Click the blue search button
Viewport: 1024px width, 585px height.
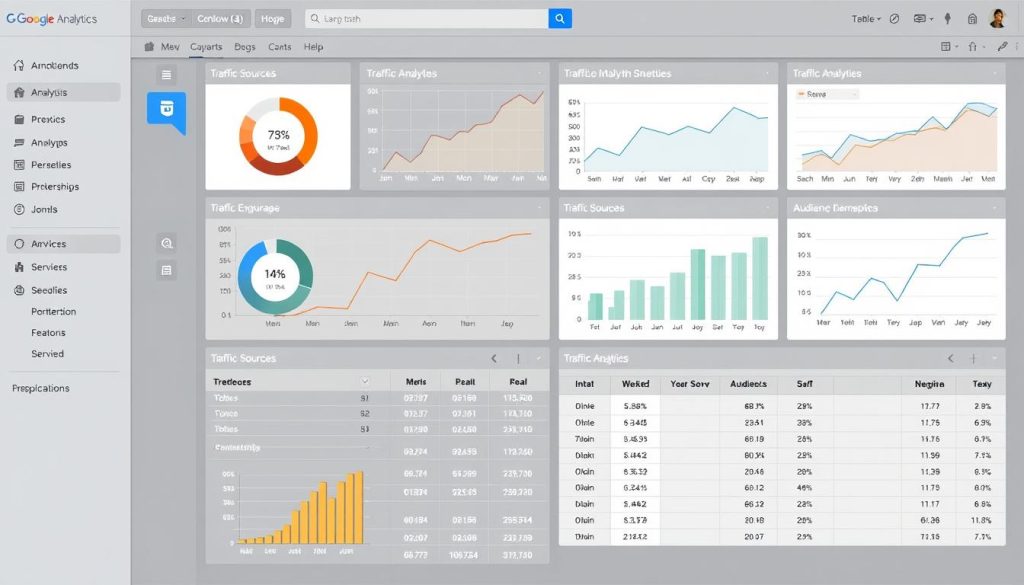point(560,18)
